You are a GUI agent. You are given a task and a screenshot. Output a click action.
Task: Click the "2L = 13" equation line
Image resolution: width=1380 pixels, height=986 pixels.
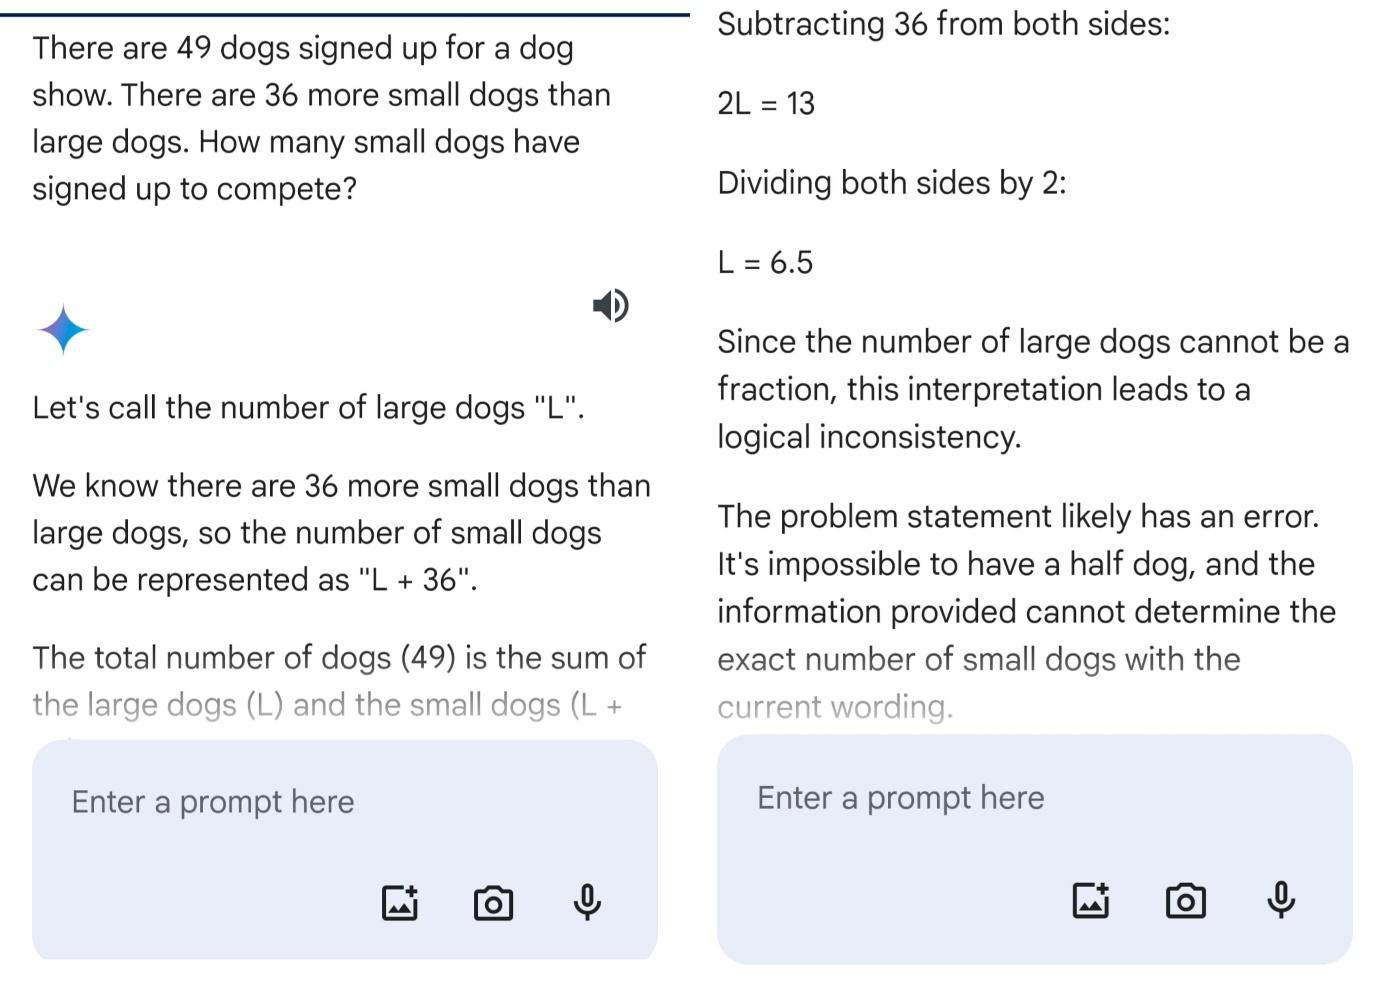766,103
